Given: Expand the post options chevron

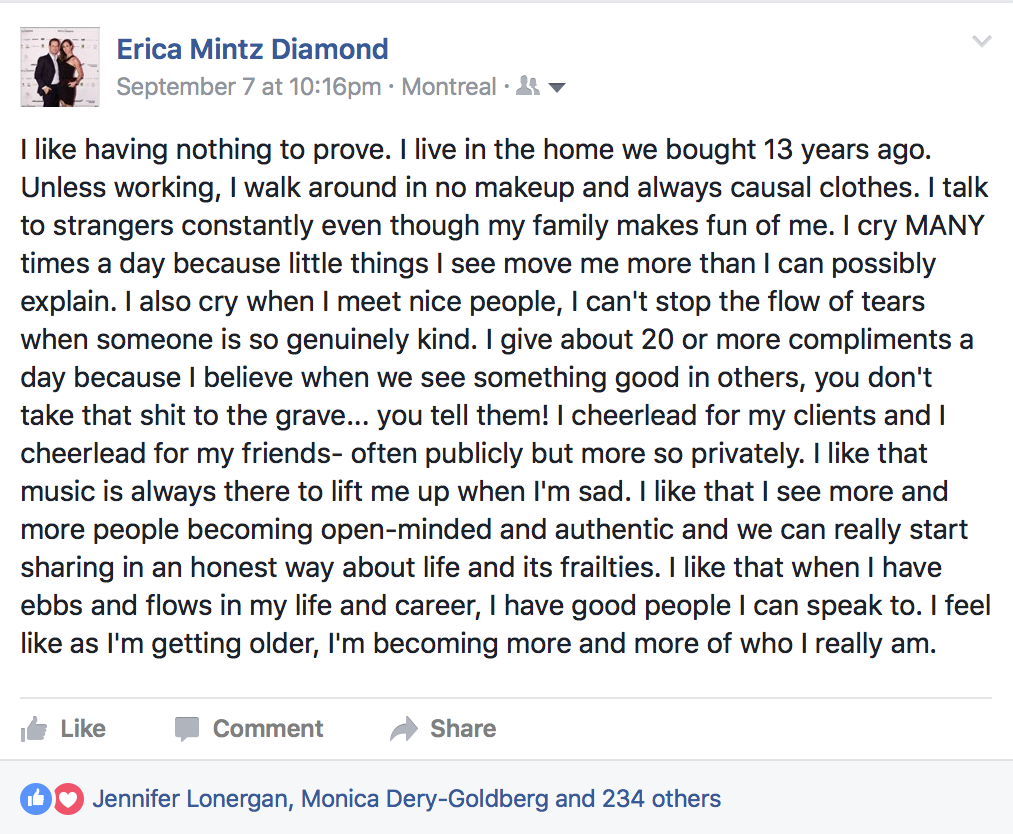Looking at the screenshot, I should pos(981,42).
